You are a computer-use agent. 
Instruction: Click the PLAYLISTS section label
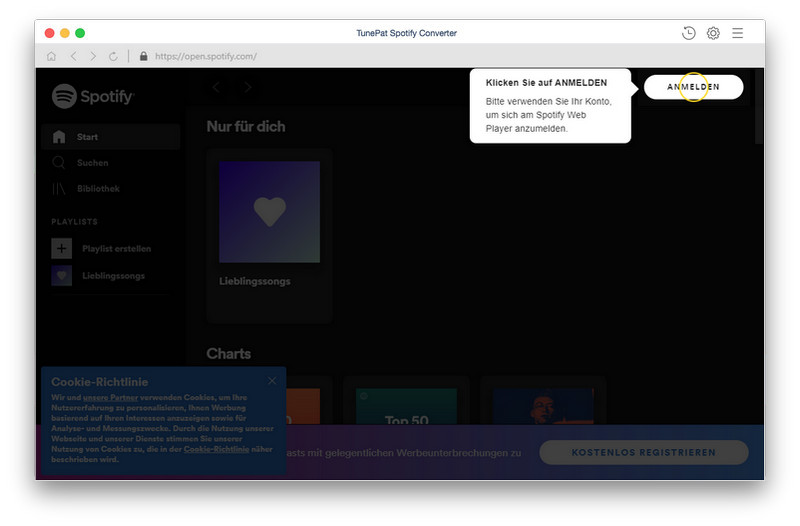point(74,222)
